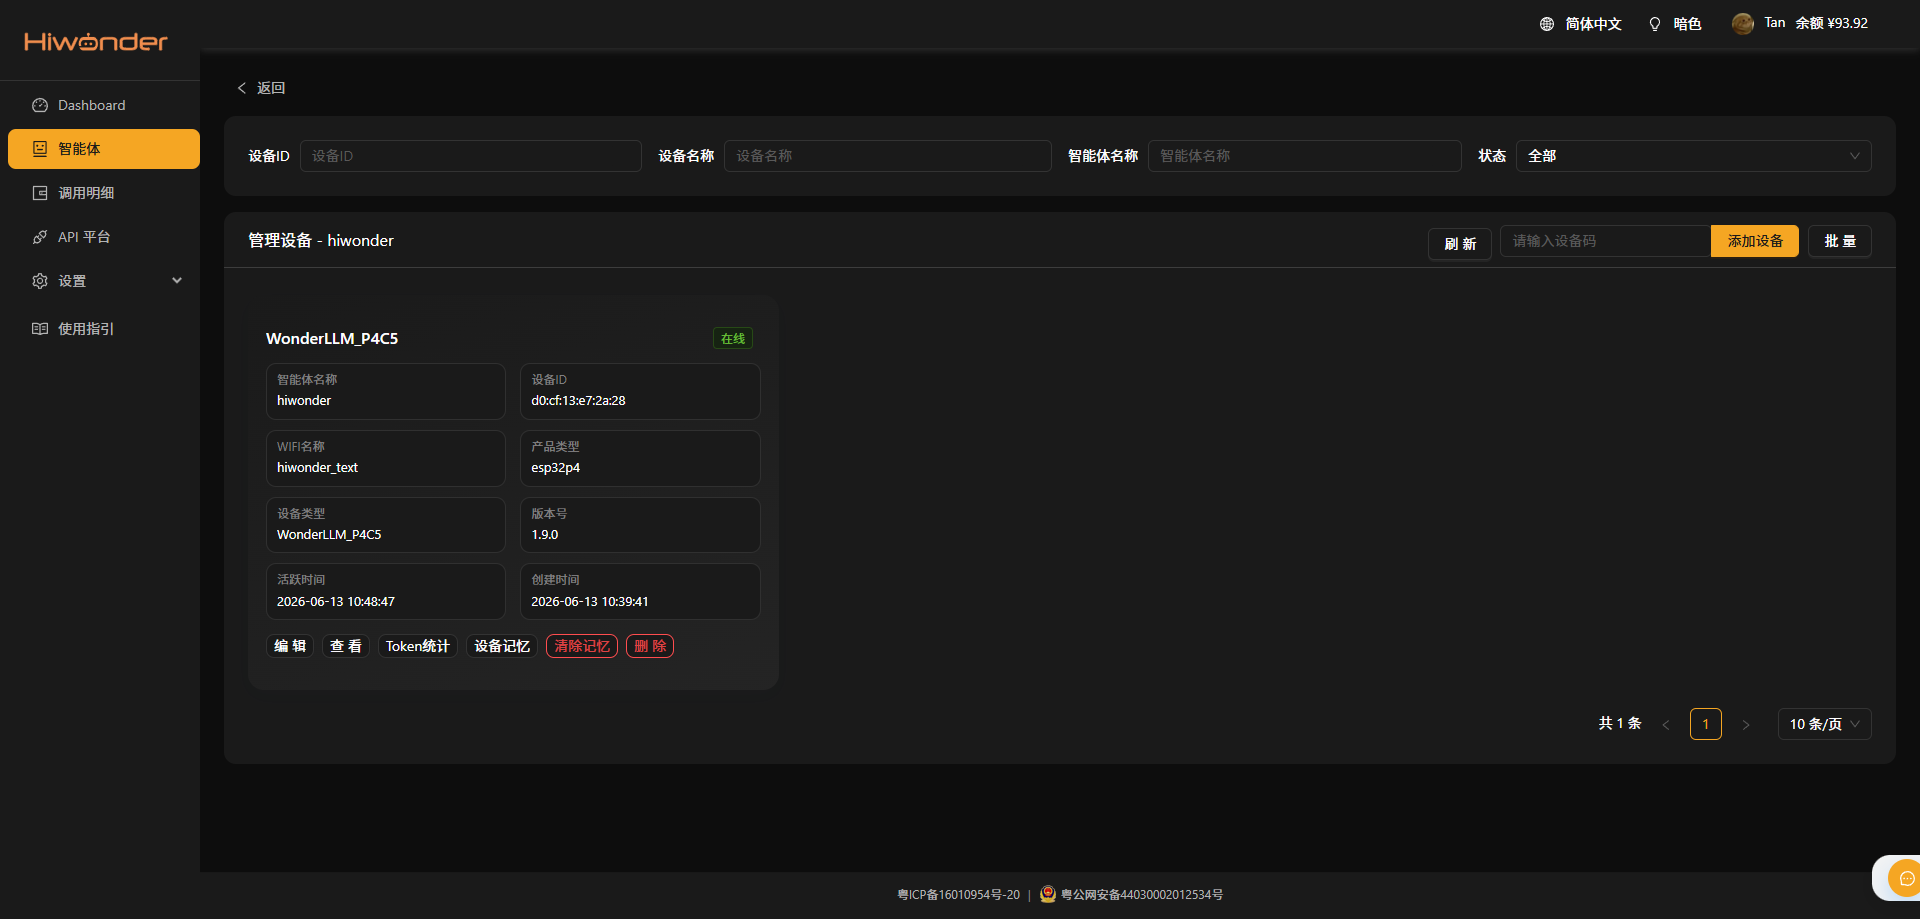1920x919 pixels.
Task: Select page 1 in pagination
Action: click(x=1706, y=724)
